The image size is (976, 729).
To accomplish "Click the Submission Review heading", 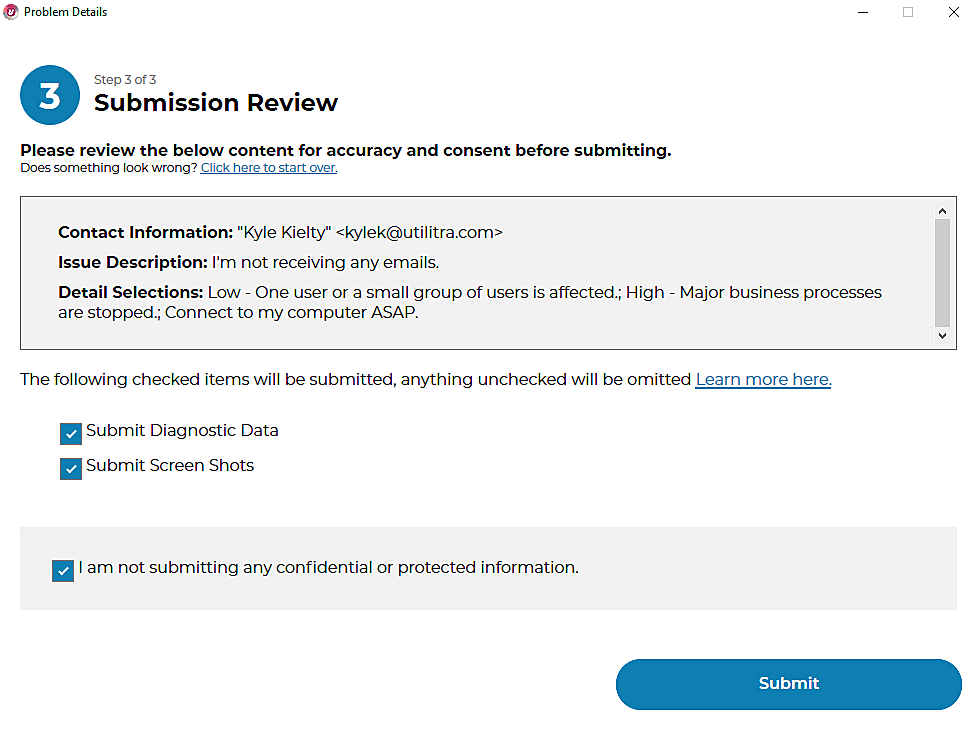I will click(216, 103).
